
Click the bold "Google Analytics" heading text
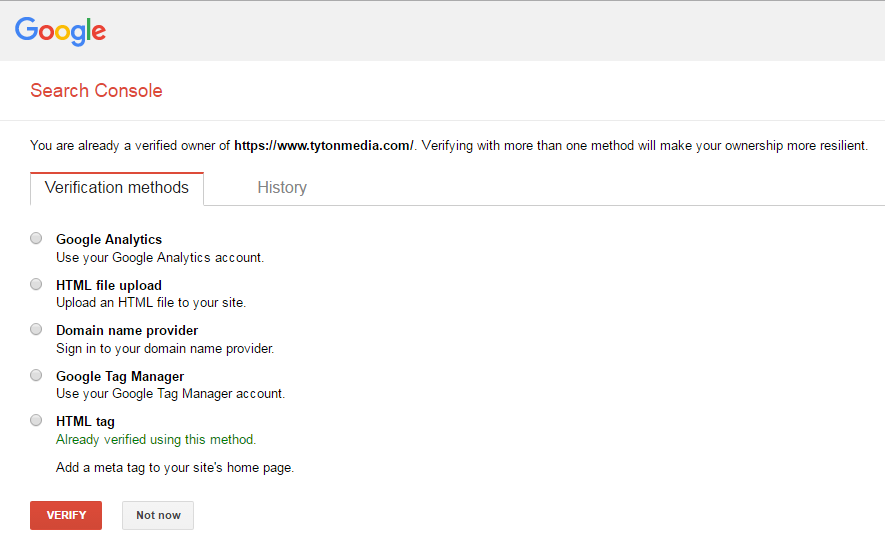coord(109,240)
